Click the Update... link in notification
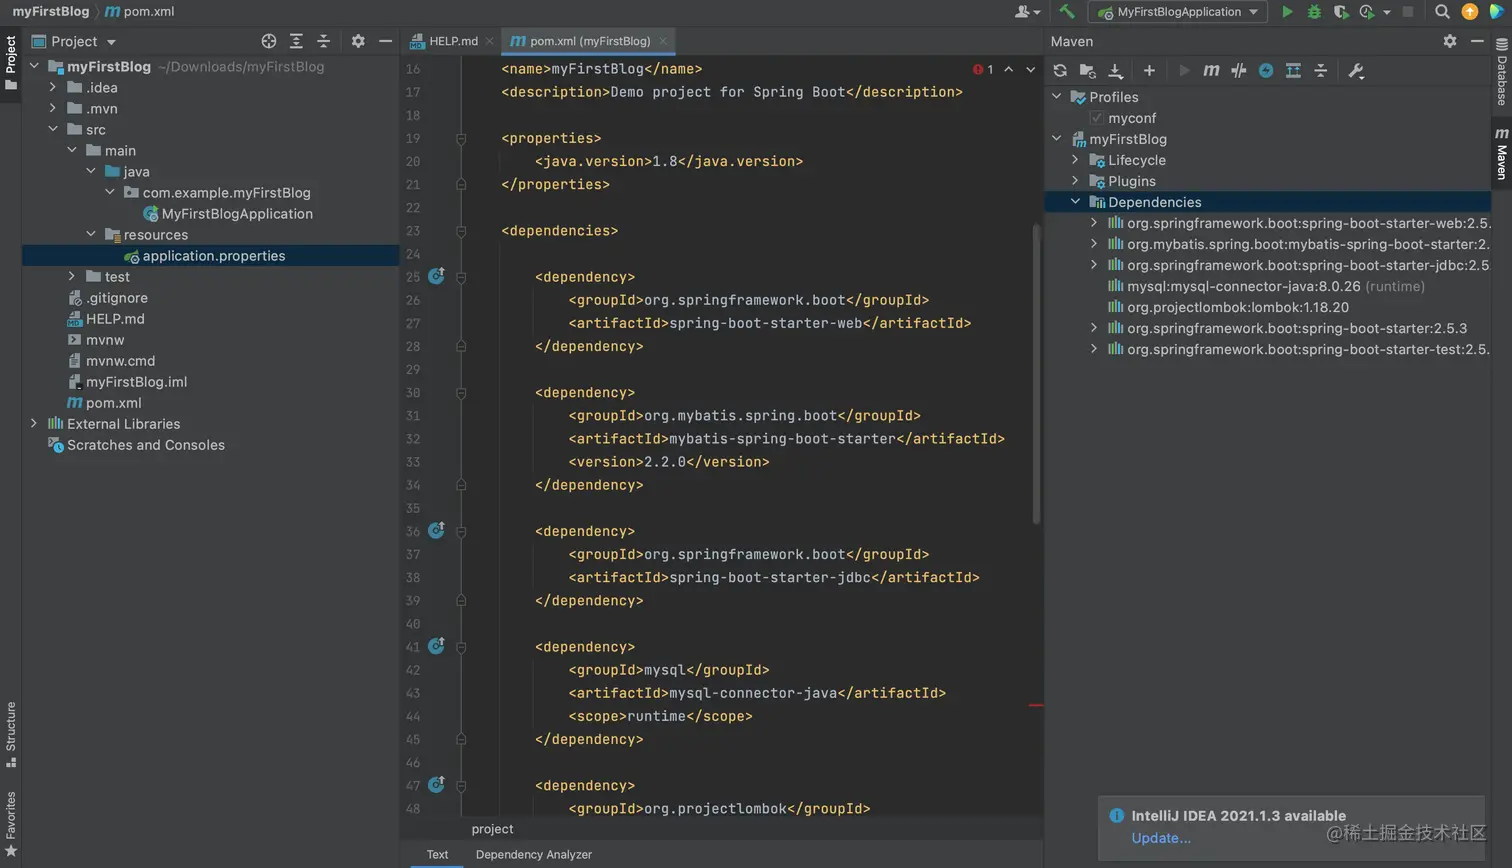The height and width of the screenshot is (868, 1512). click(x=1160, y=838)
